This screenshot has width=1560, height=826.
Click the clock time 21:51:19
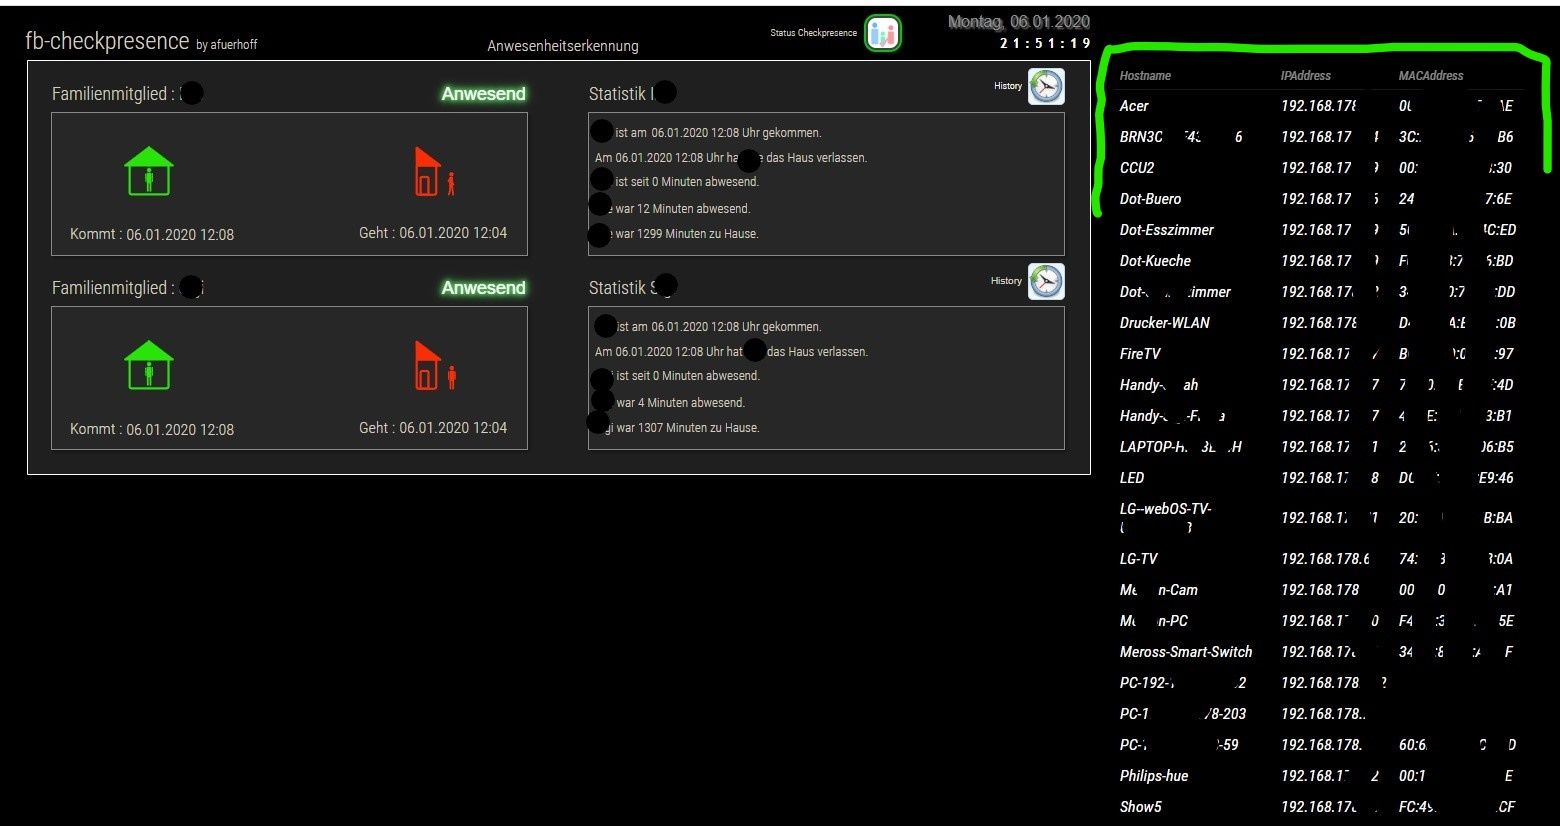click(1045, 43)
